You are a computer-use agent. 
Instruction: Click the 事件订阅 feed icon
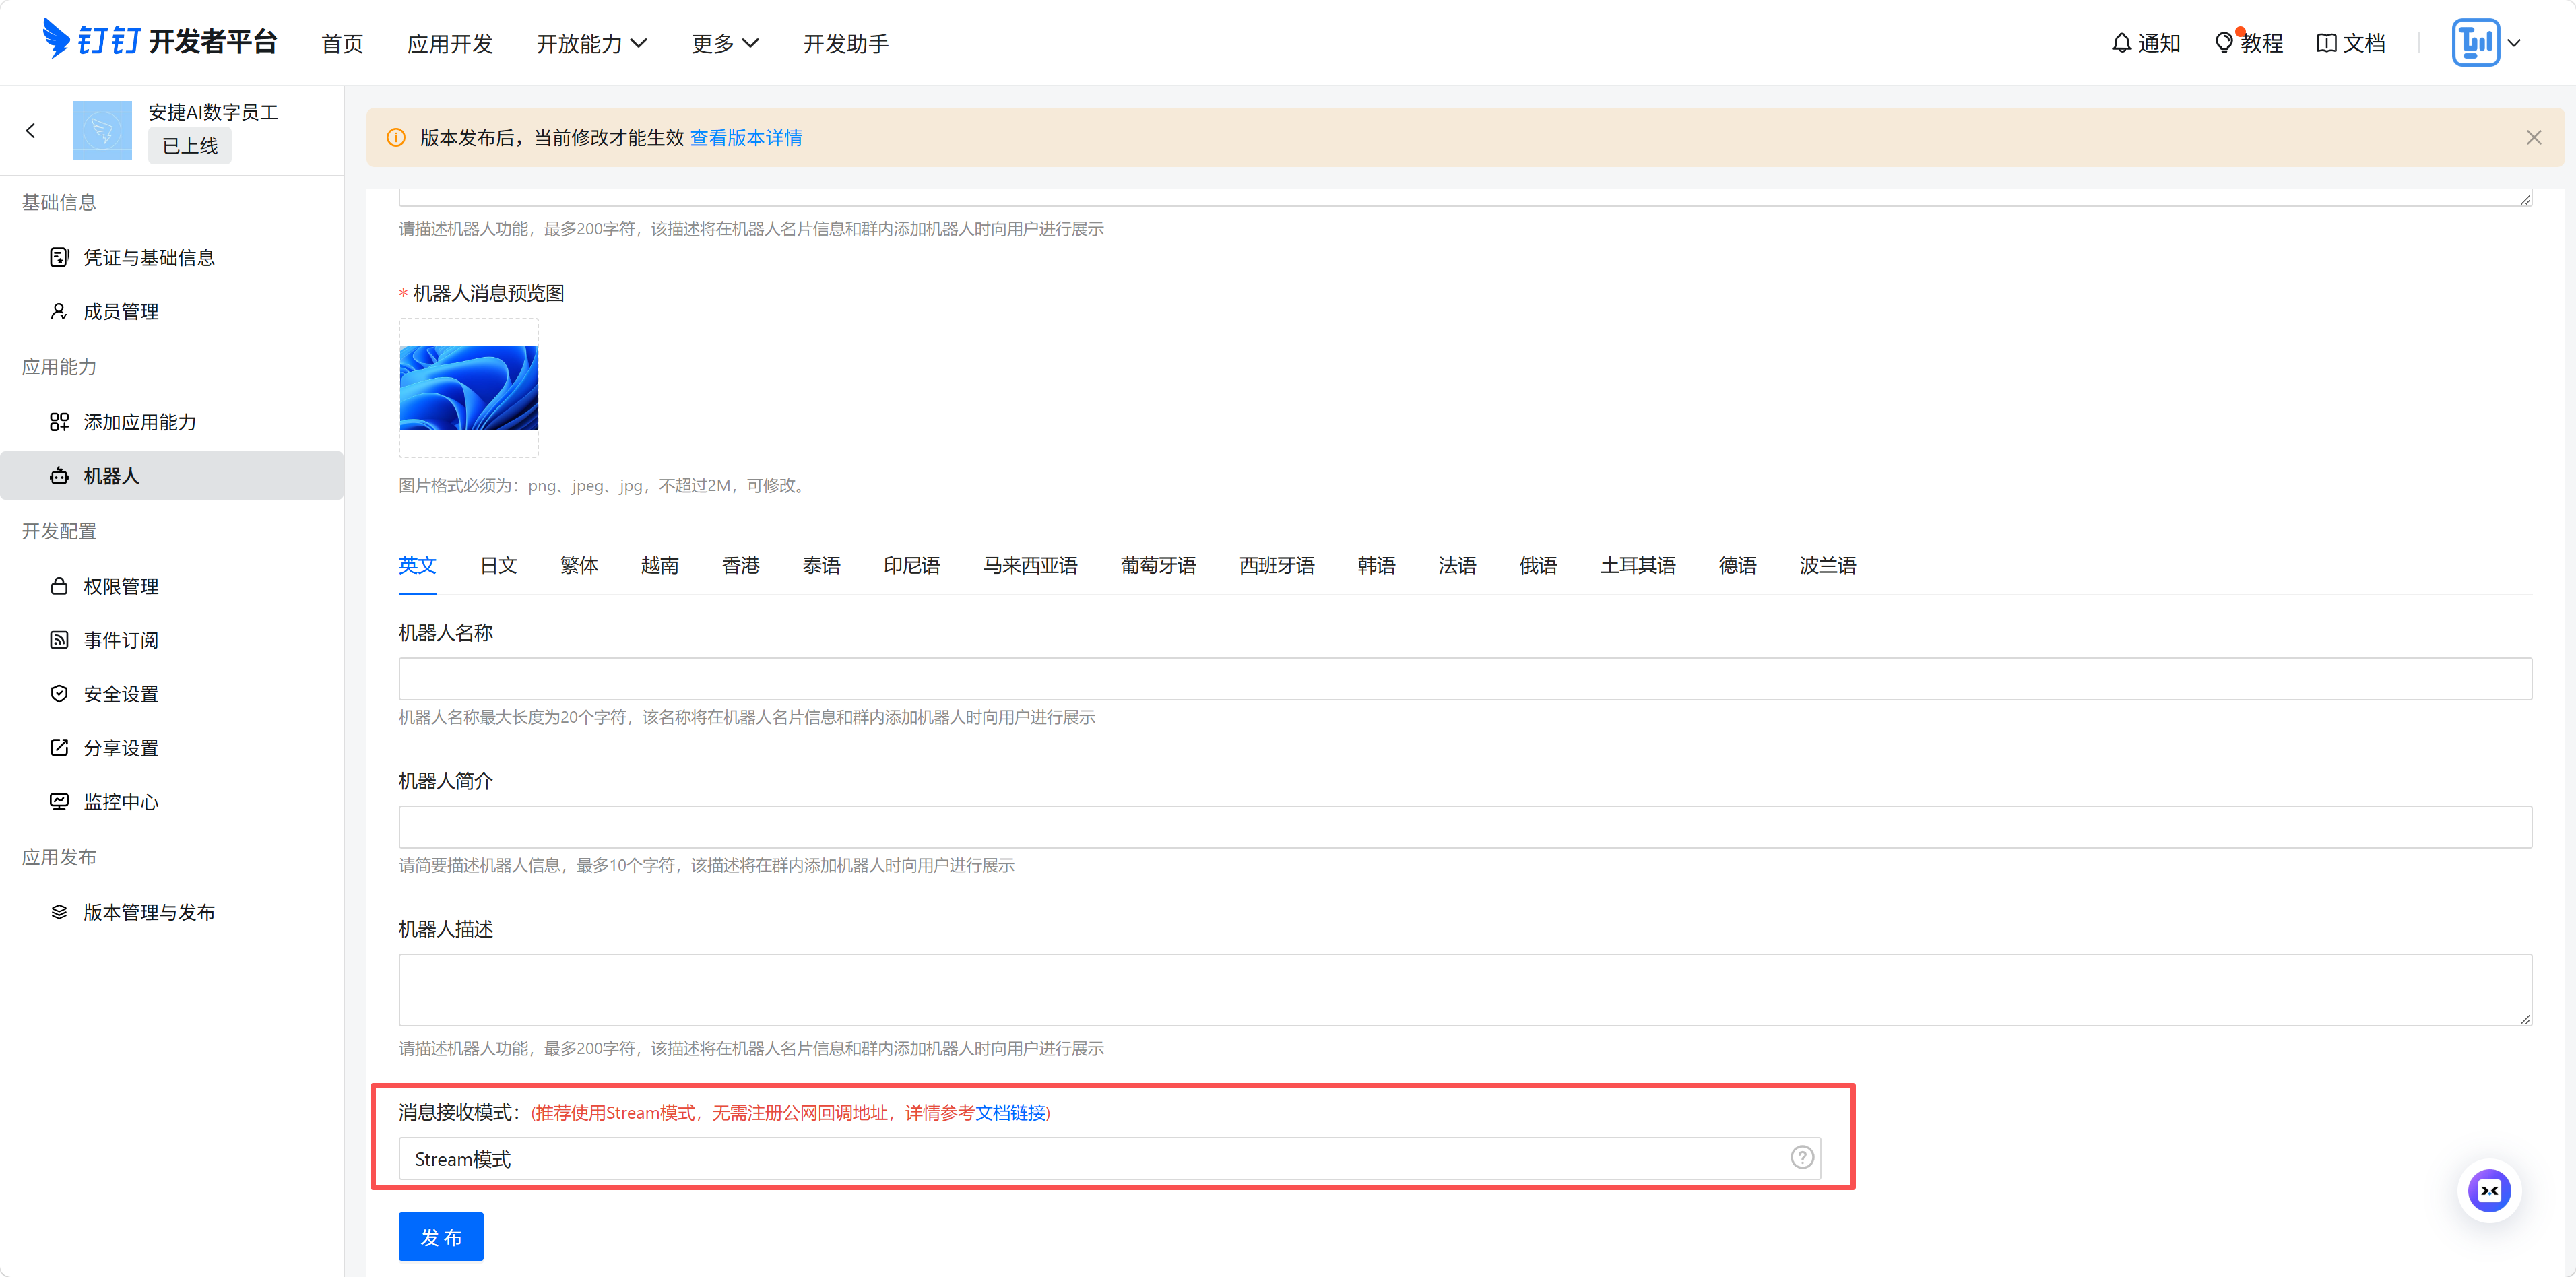click(x=59, y=640)
